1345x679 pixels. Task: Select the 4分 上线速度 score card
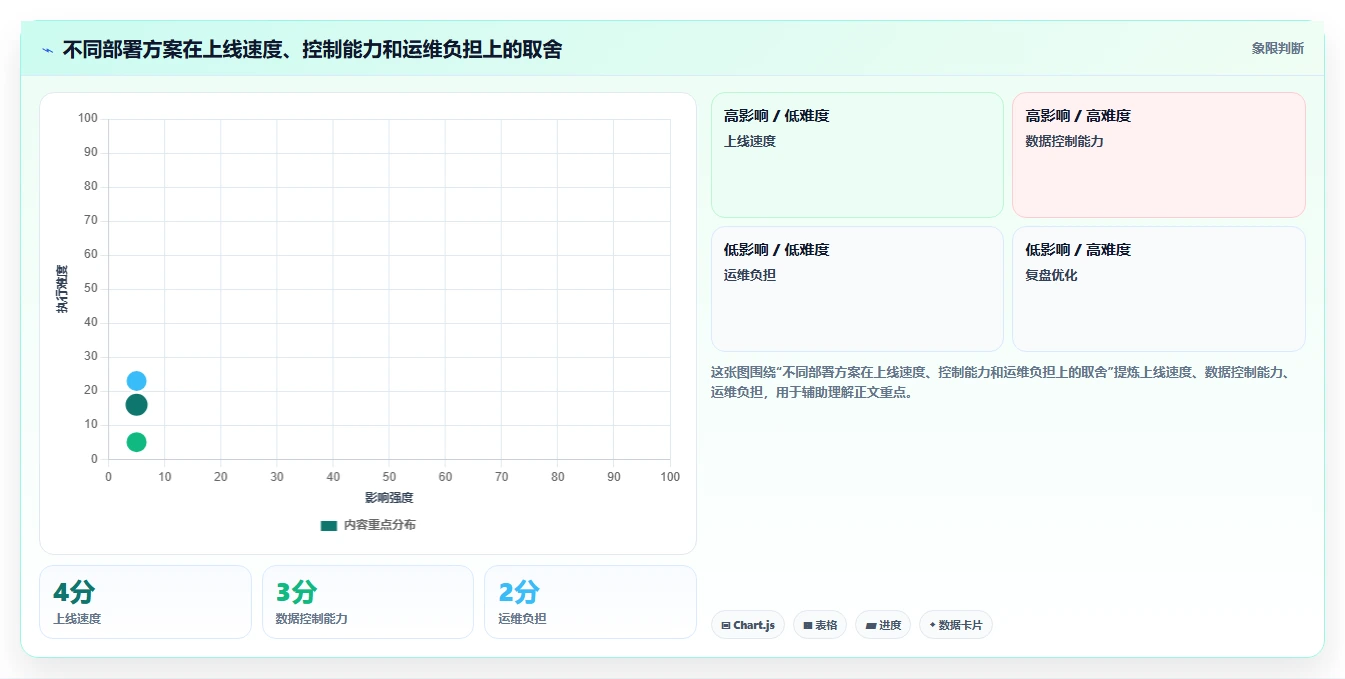pos(145,602)
